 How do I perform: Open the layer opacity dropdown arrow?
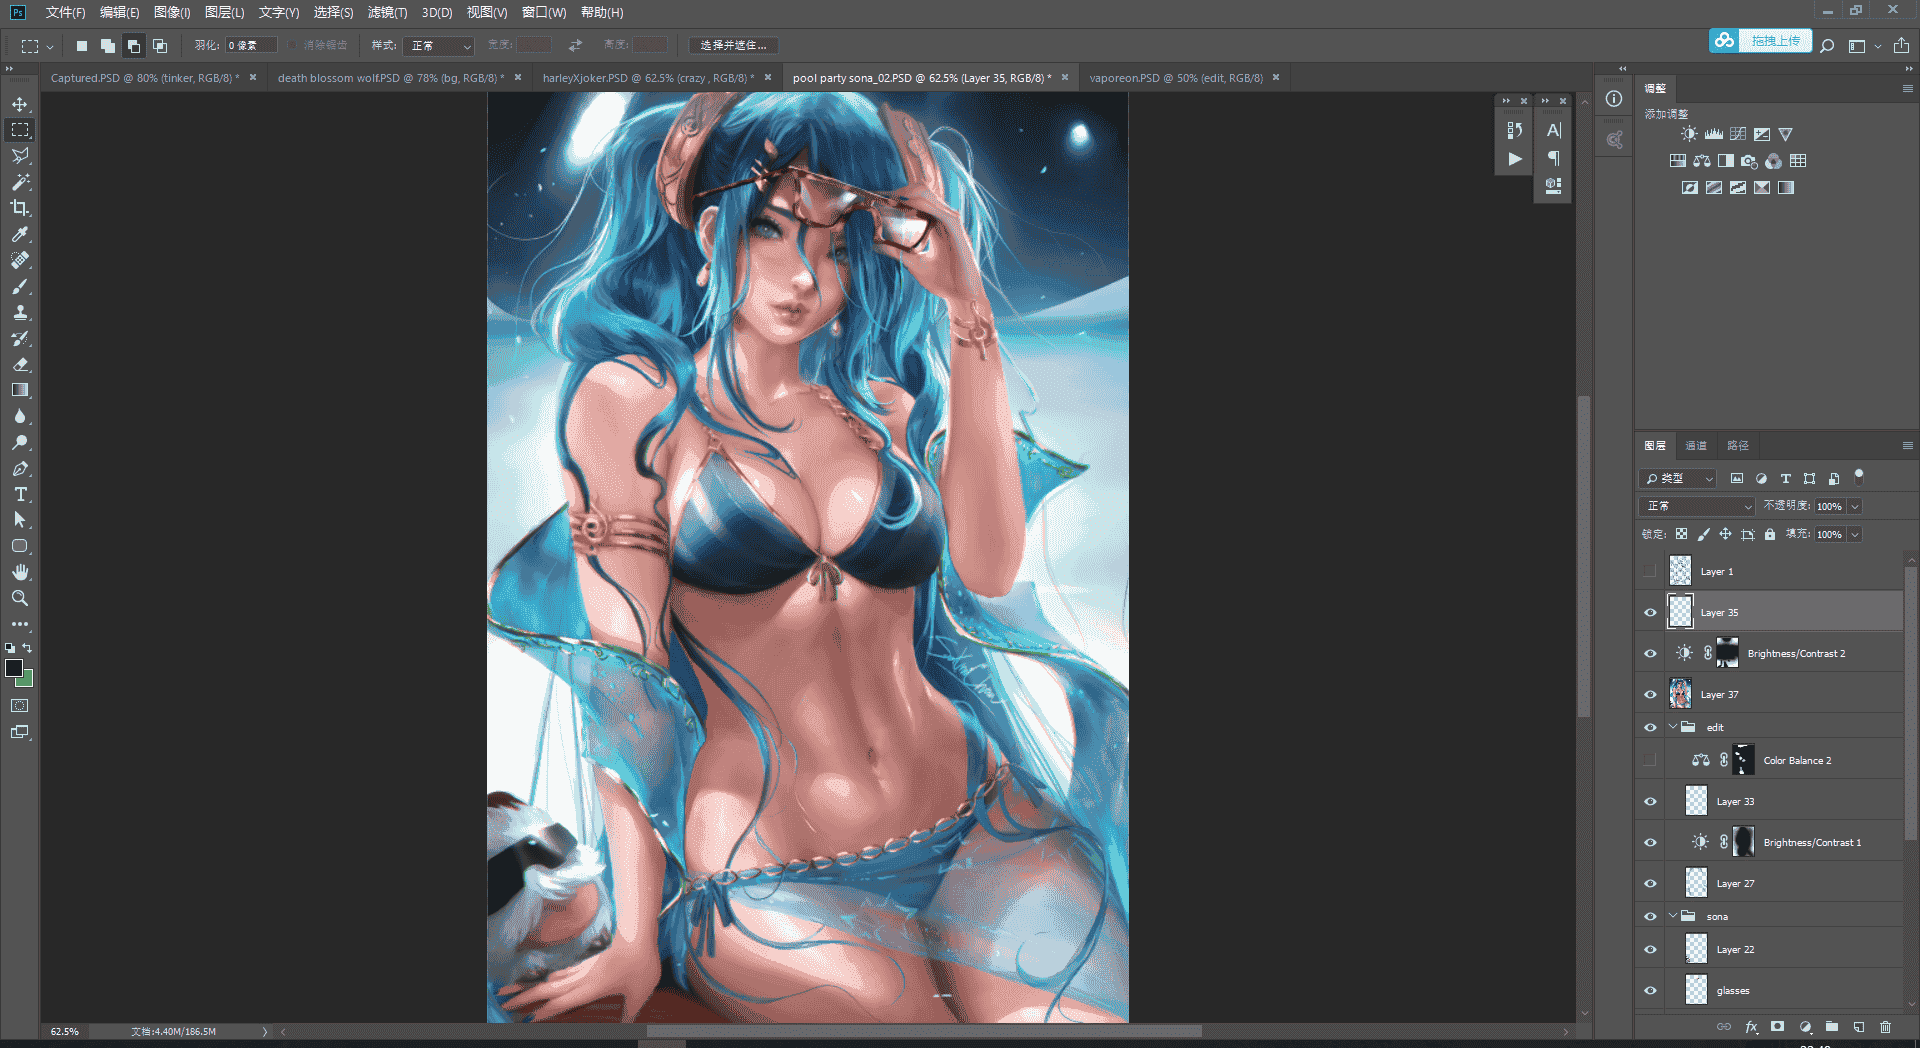[x=1855, y=506]
